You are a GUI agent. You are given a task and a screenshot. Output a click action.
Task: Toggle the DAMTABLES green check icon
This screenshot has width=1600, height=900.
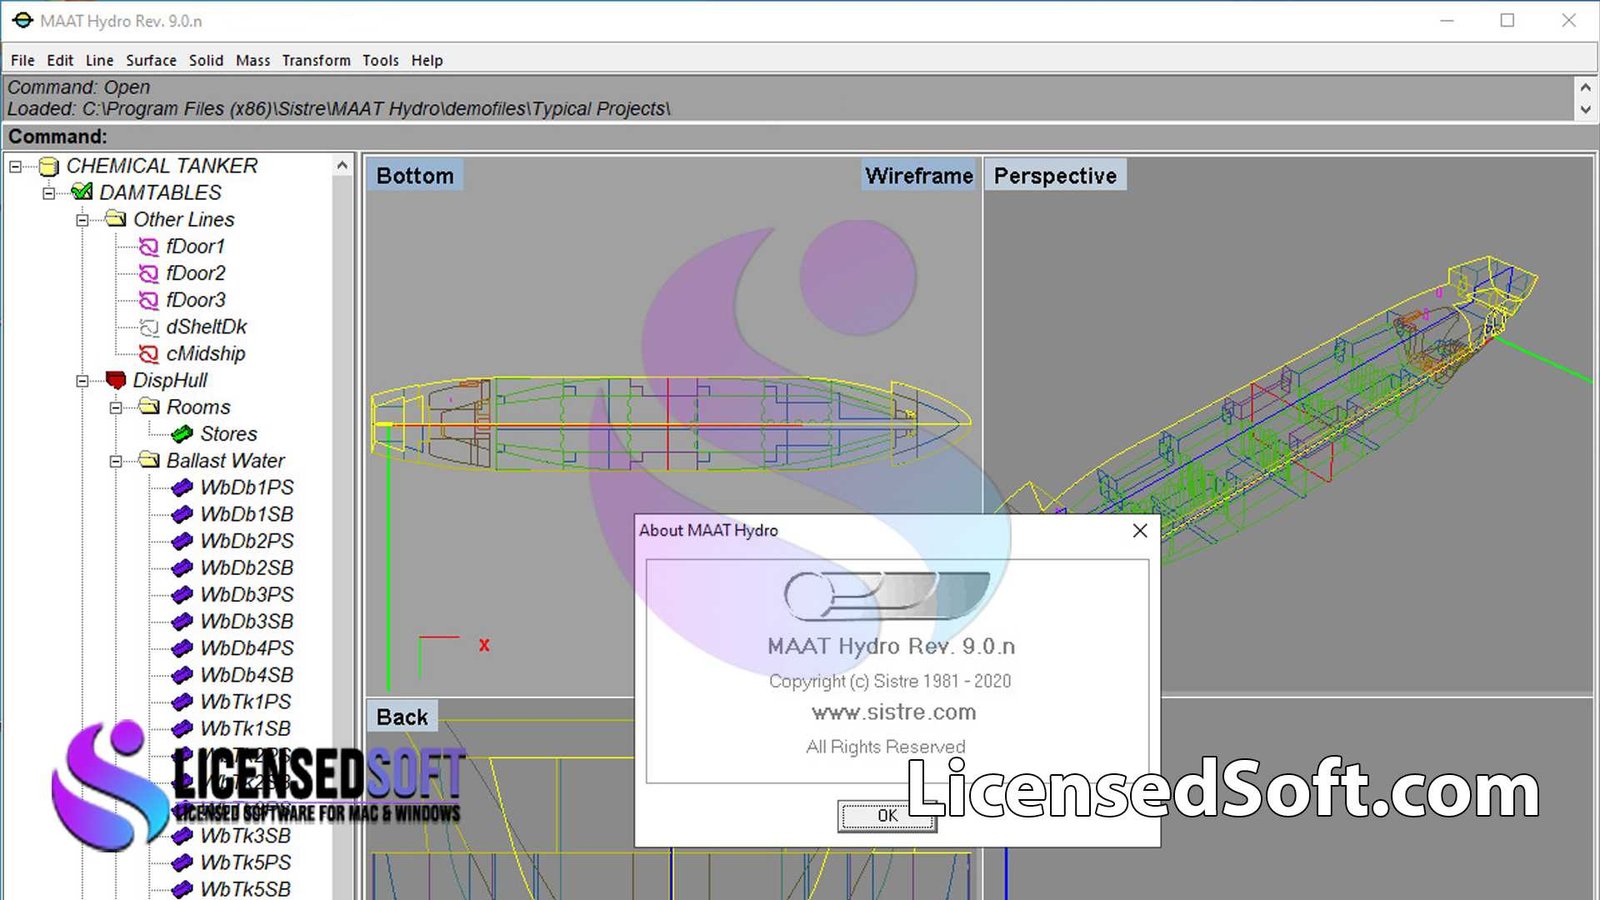[82, 193]
